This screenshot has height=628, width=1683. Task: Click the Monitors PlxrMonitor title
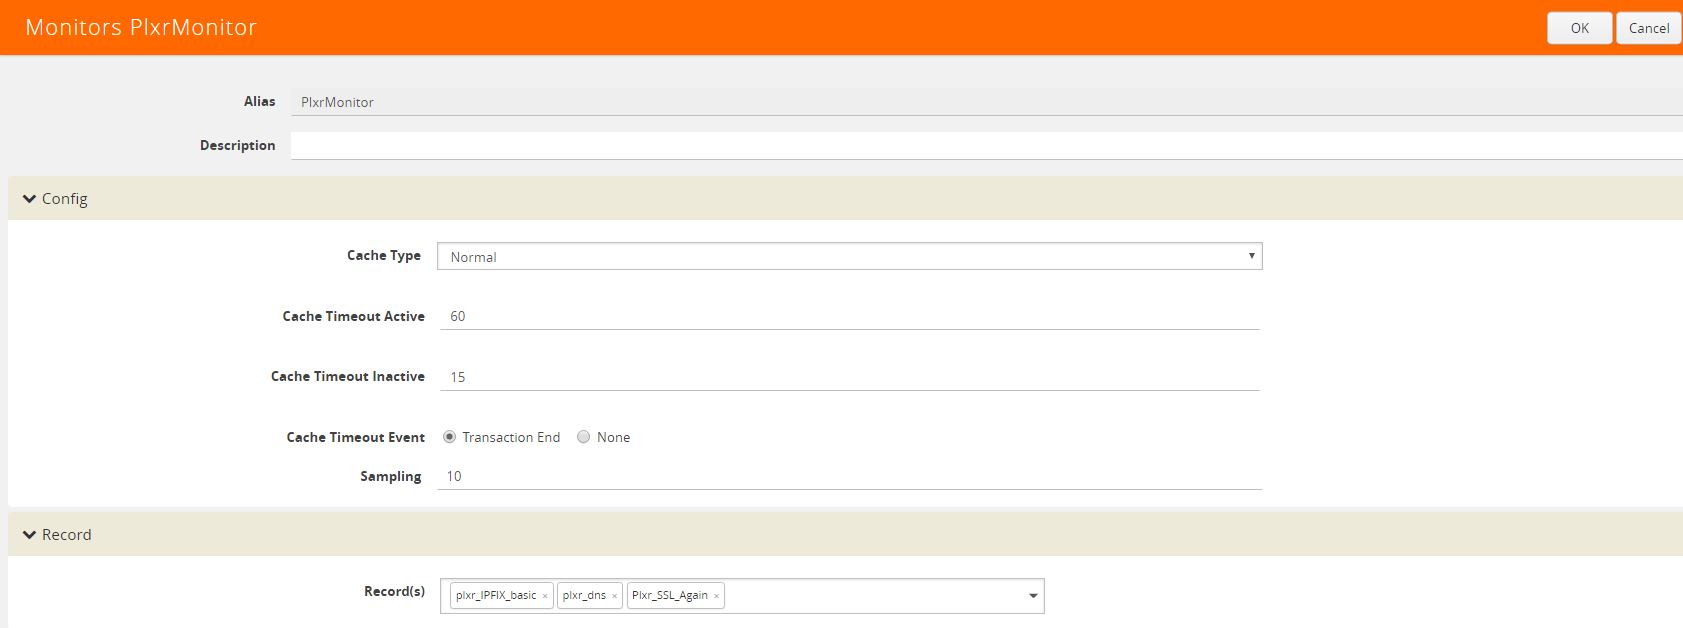click(141, 28)
